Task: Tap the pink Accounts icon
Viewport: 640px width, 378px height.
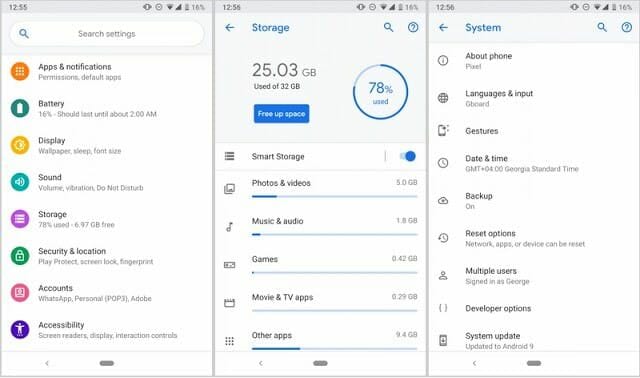Action: click(x=20, y=293)
